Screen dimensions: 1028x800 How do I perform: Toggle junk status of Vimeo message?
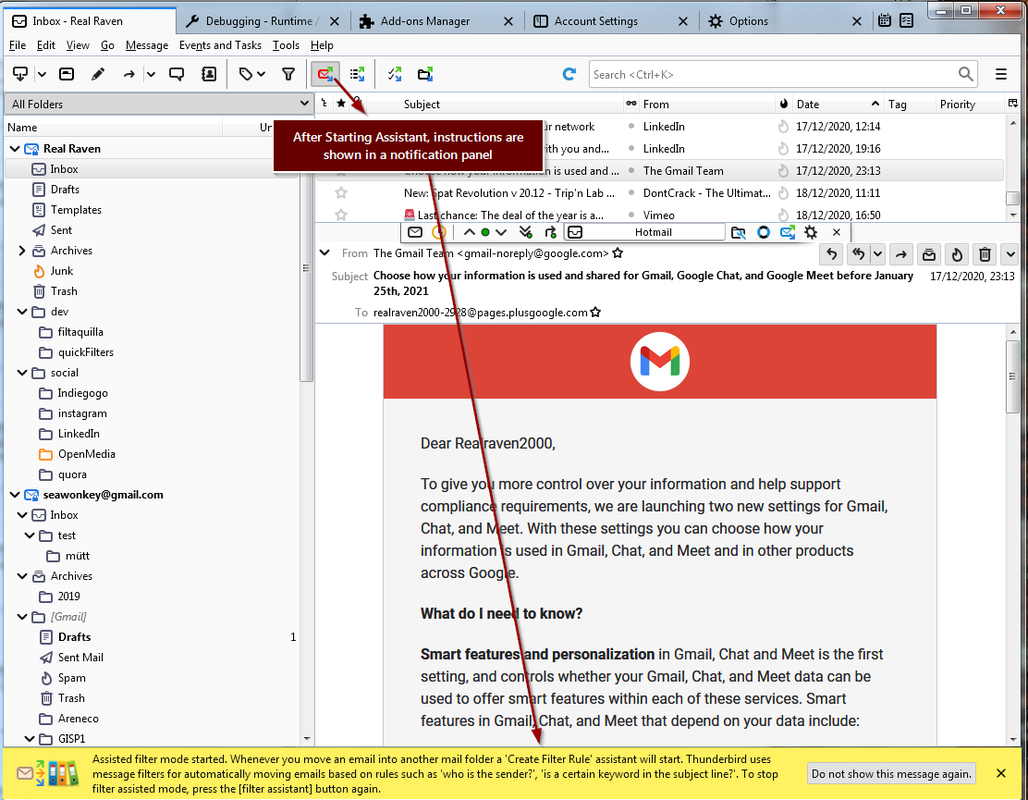point(783,214)
